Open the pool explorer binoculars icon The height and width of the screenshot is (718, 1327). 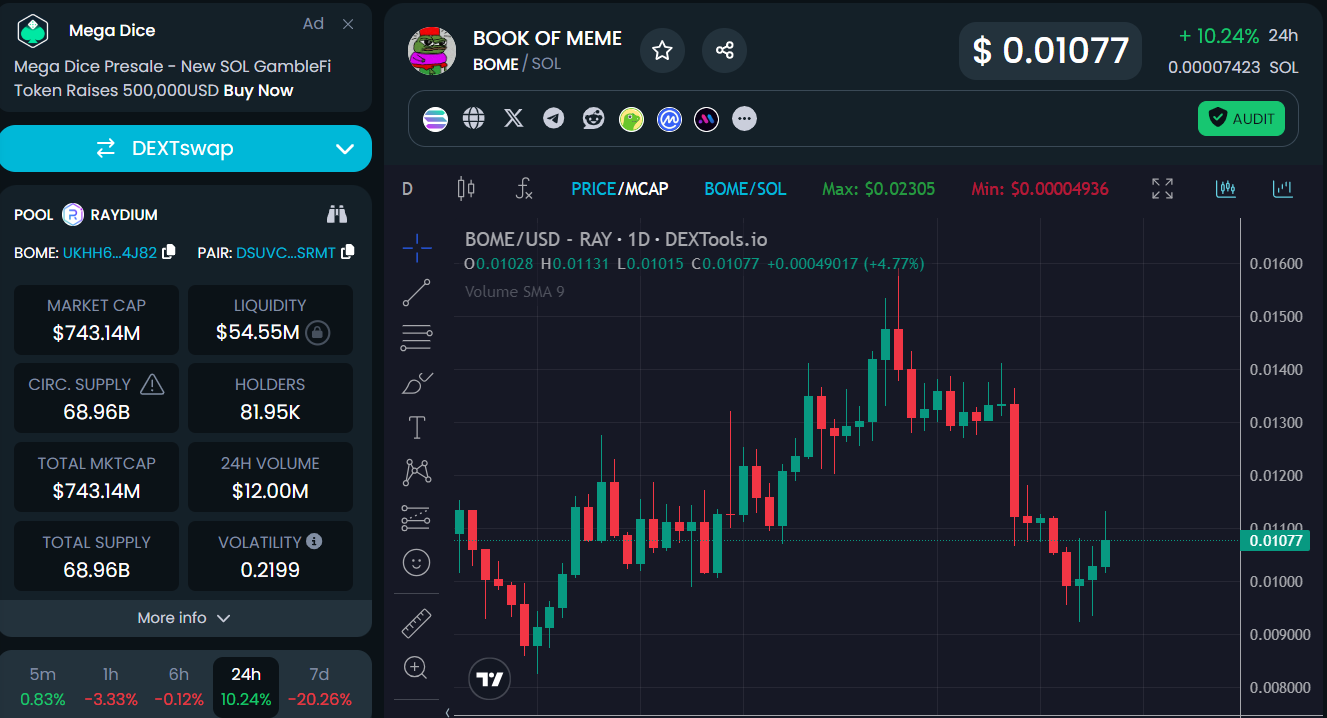click(x=337, y=214)
